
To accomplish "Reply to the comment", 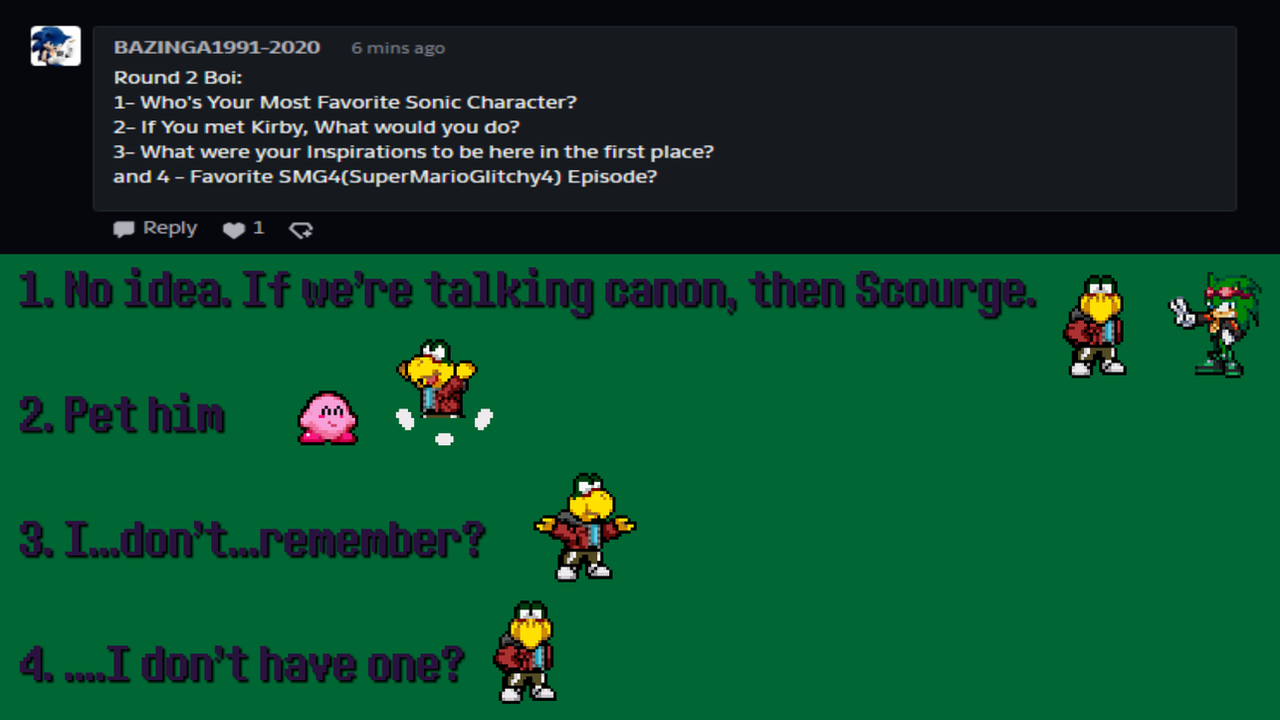I will coord(155,228).
